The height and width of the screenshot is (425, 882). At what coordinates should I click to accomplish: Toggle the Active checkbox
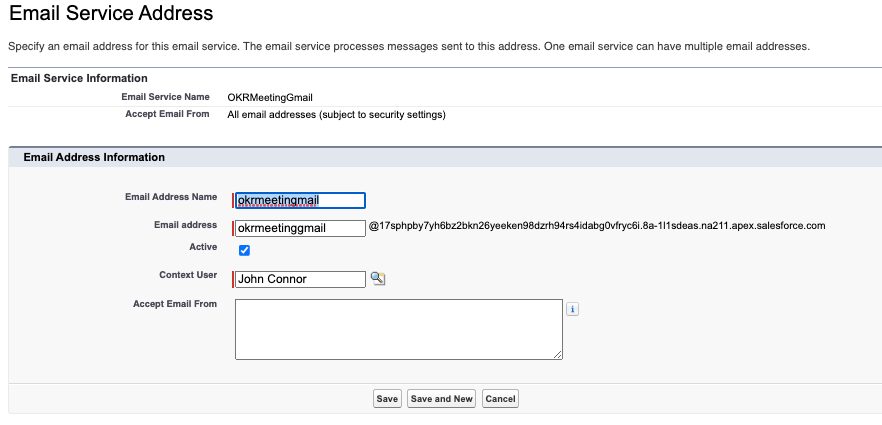point(244,251)
